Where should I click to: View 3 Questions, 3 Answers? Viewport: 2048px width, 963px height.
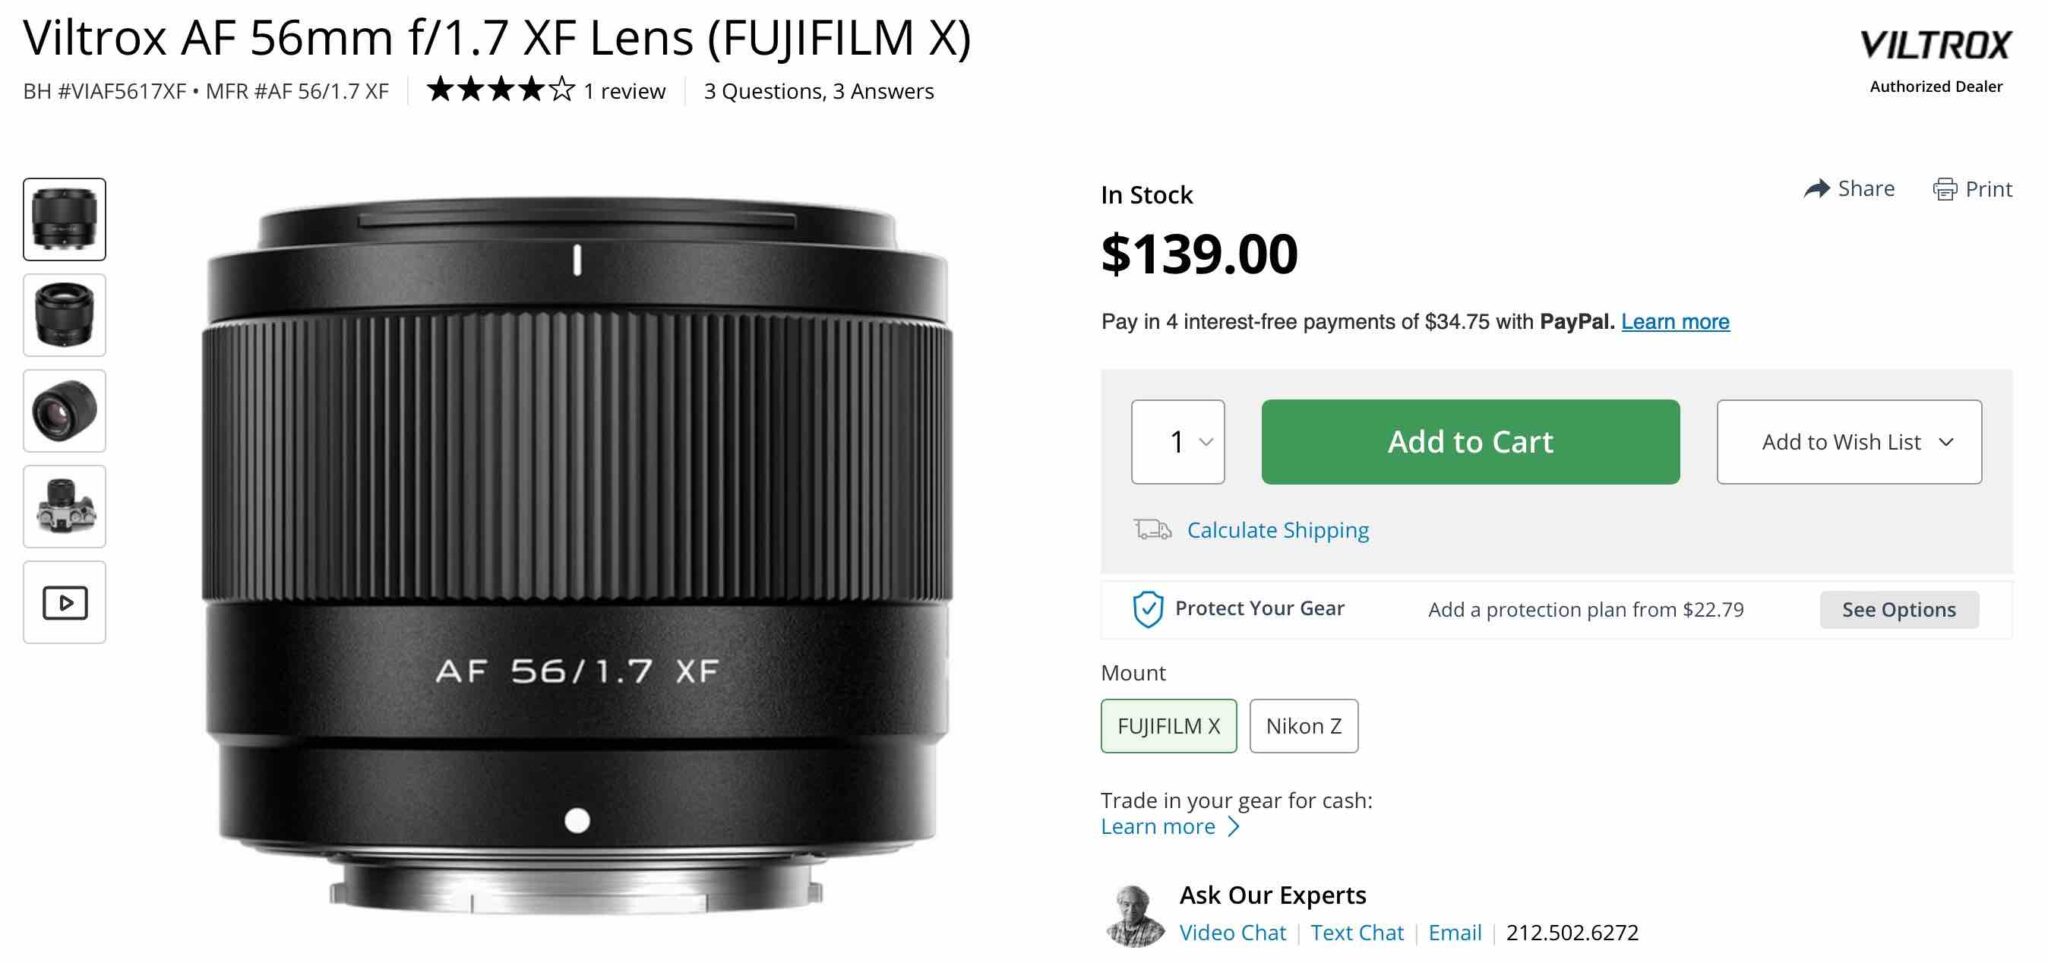(817, 90)
